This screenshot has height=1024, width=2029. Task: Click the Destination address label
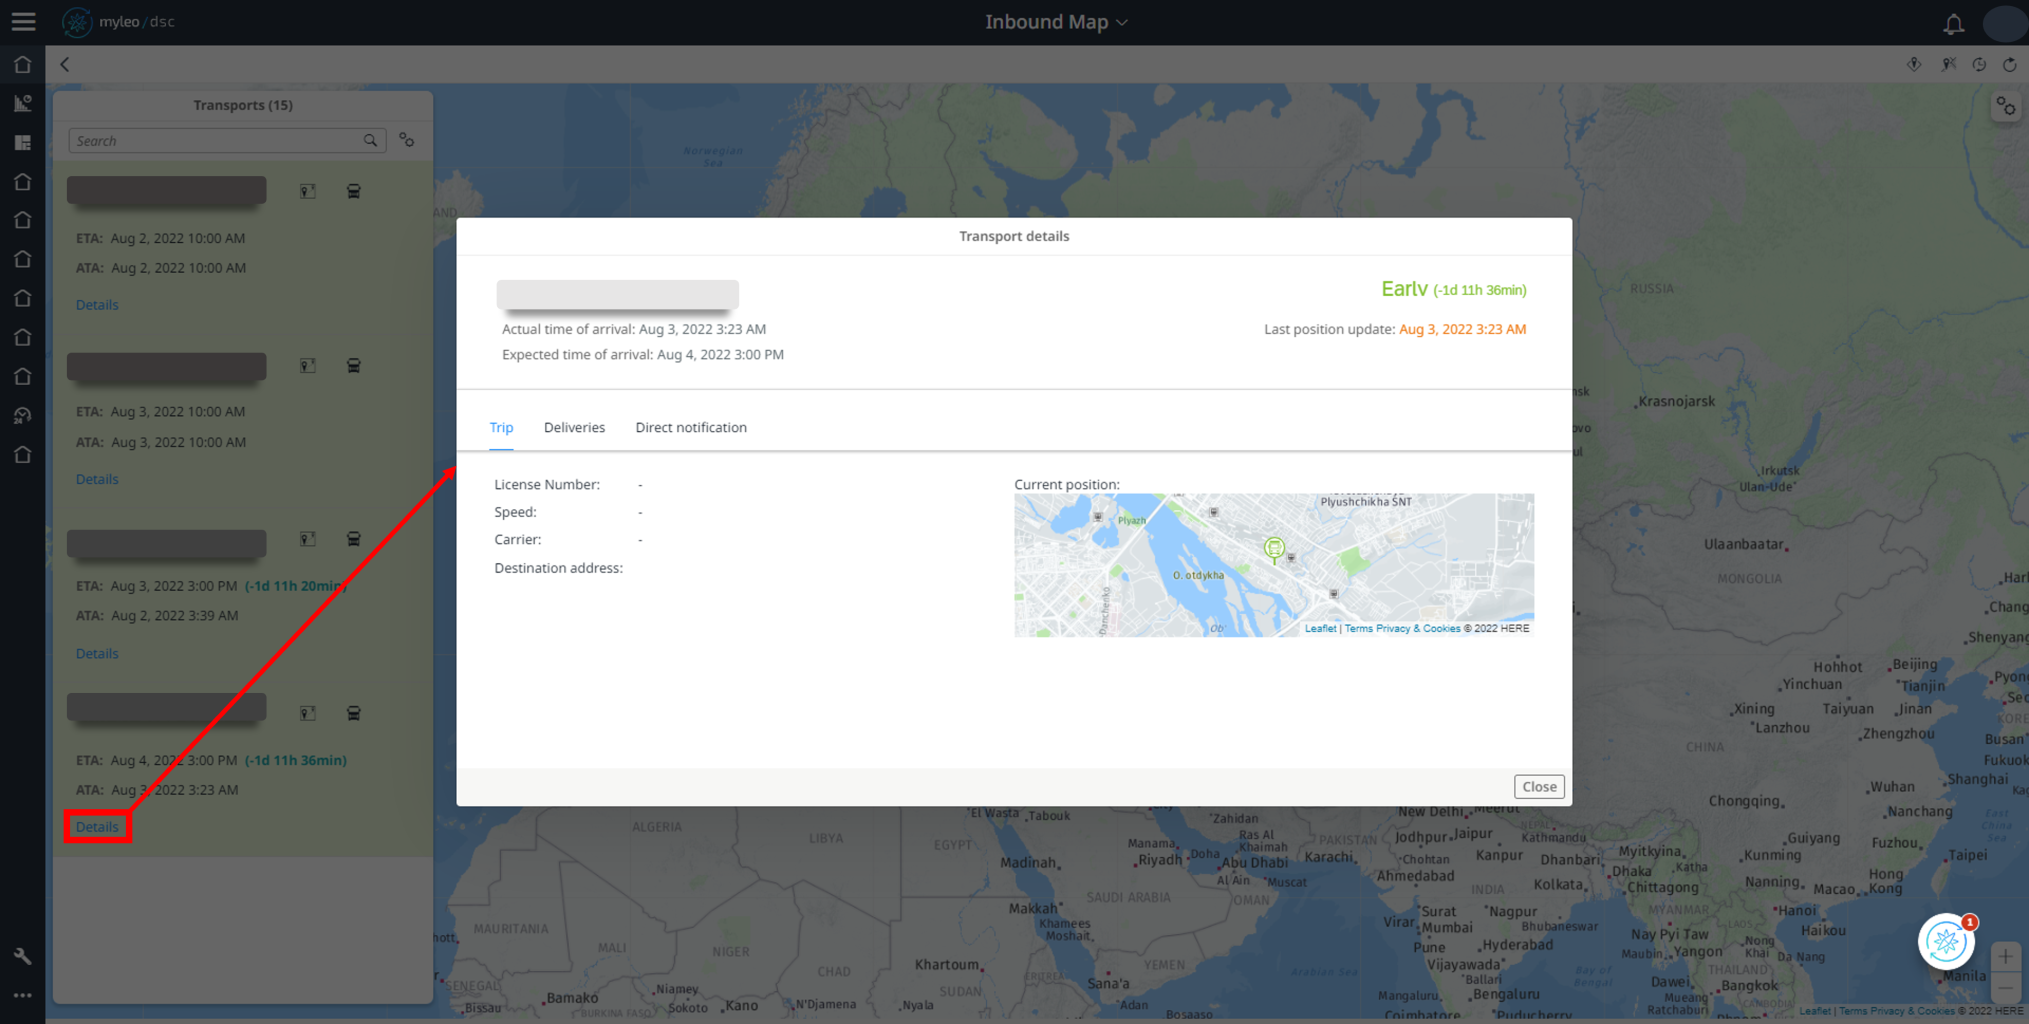point(558,568)
